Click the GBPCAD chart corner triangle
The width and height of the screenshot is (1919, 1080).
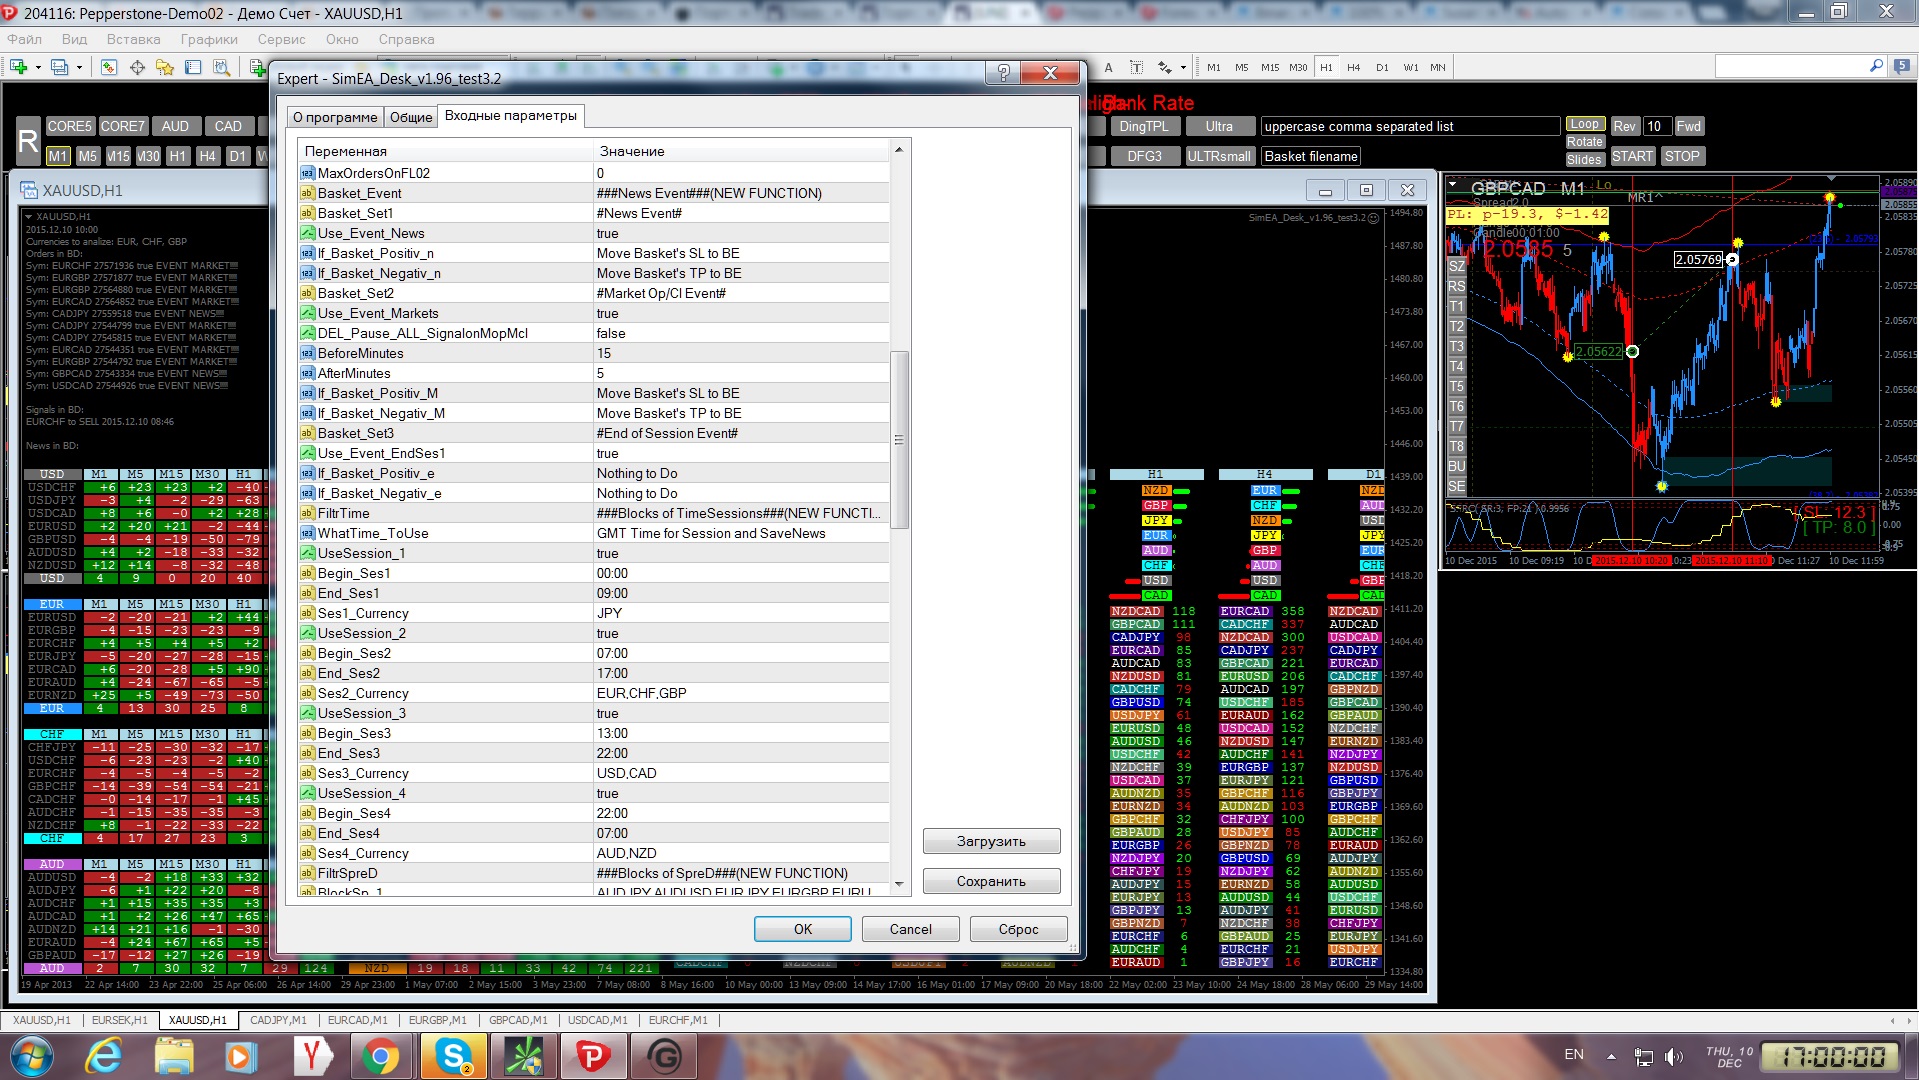point(1453,185)
